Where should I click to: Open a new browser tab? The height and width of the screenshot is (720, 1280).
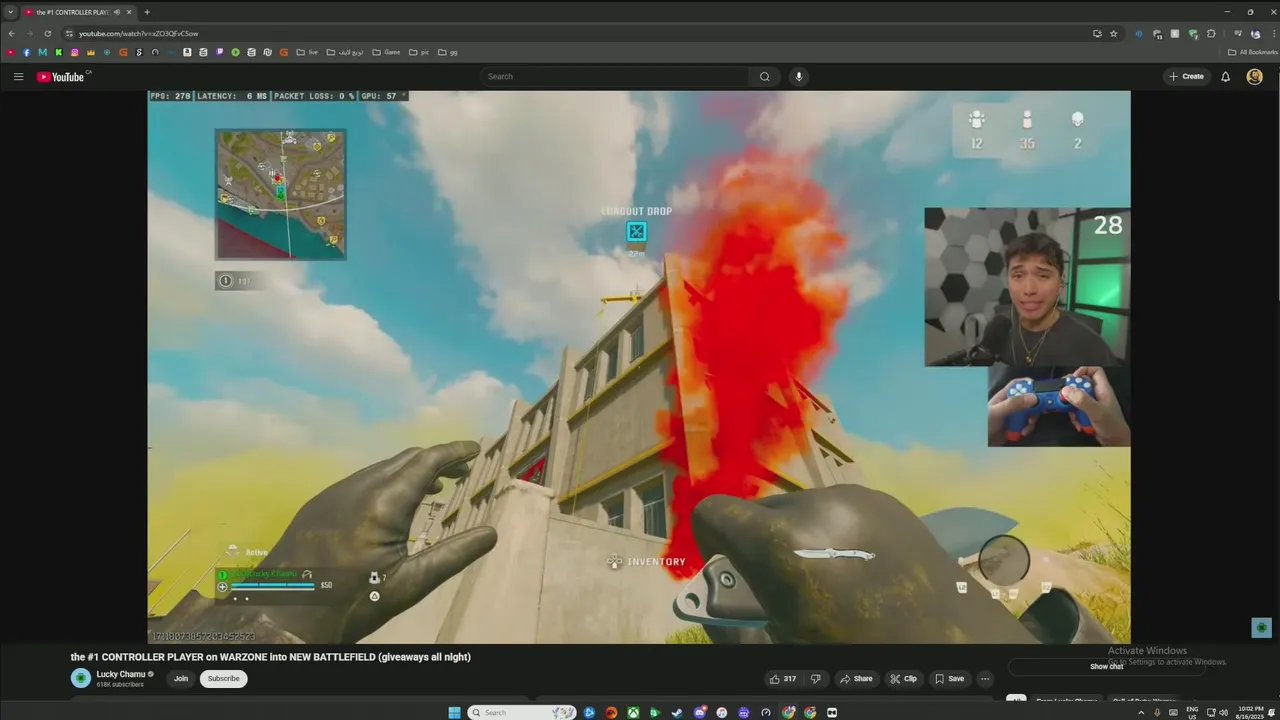pyautogui.click(x=147, y=12)
